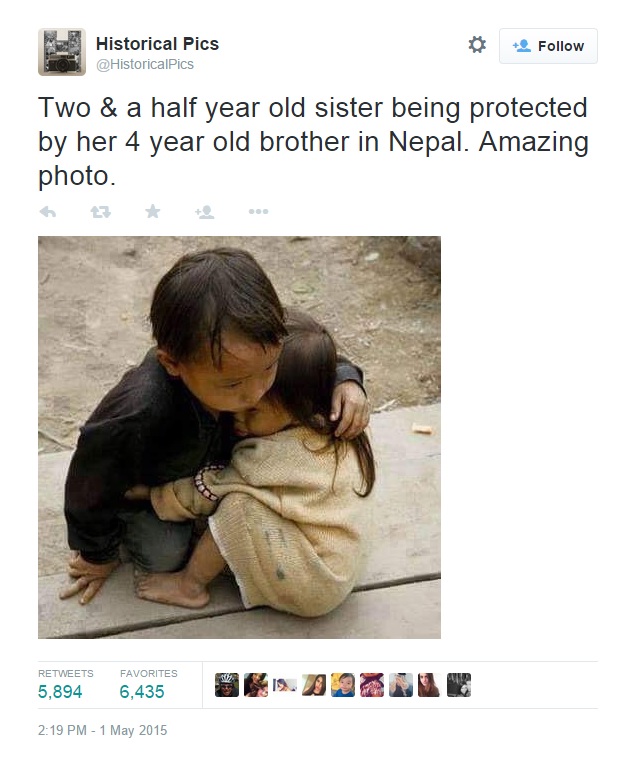Click the follow-person icon under the tweet
The height and width of the screenshot is (767, 633).
204,212
